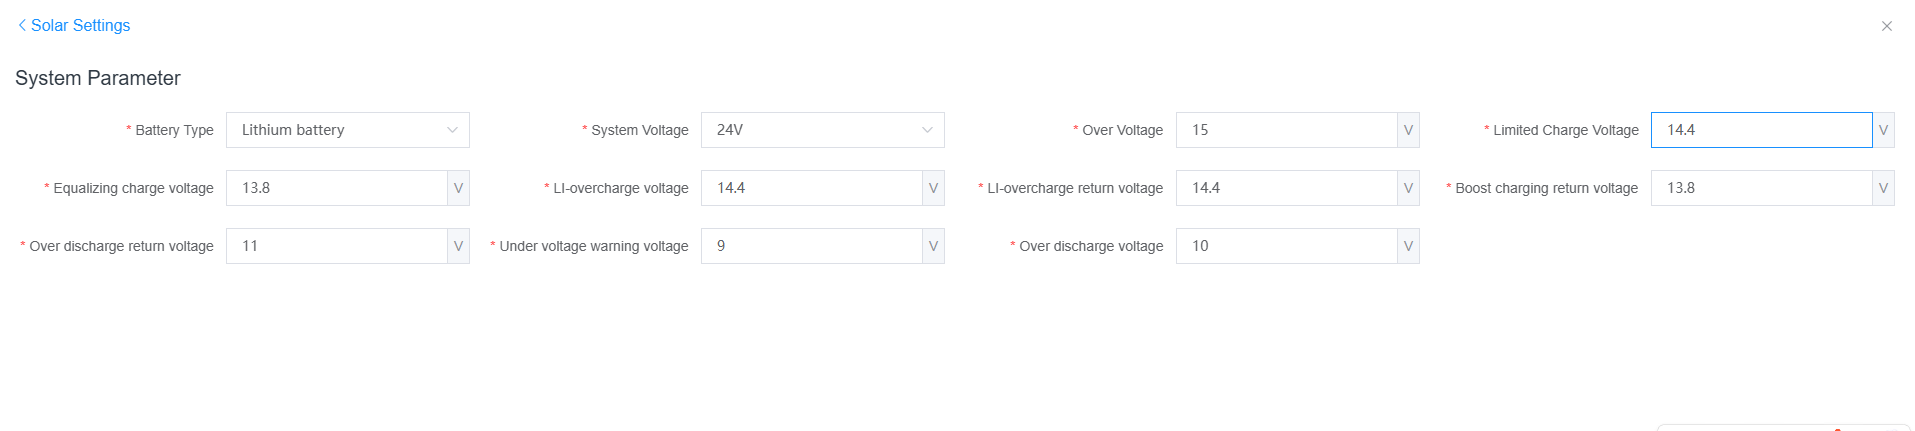
Task: Click the Under voltage warning voltage input
Action: click(811, 246)
